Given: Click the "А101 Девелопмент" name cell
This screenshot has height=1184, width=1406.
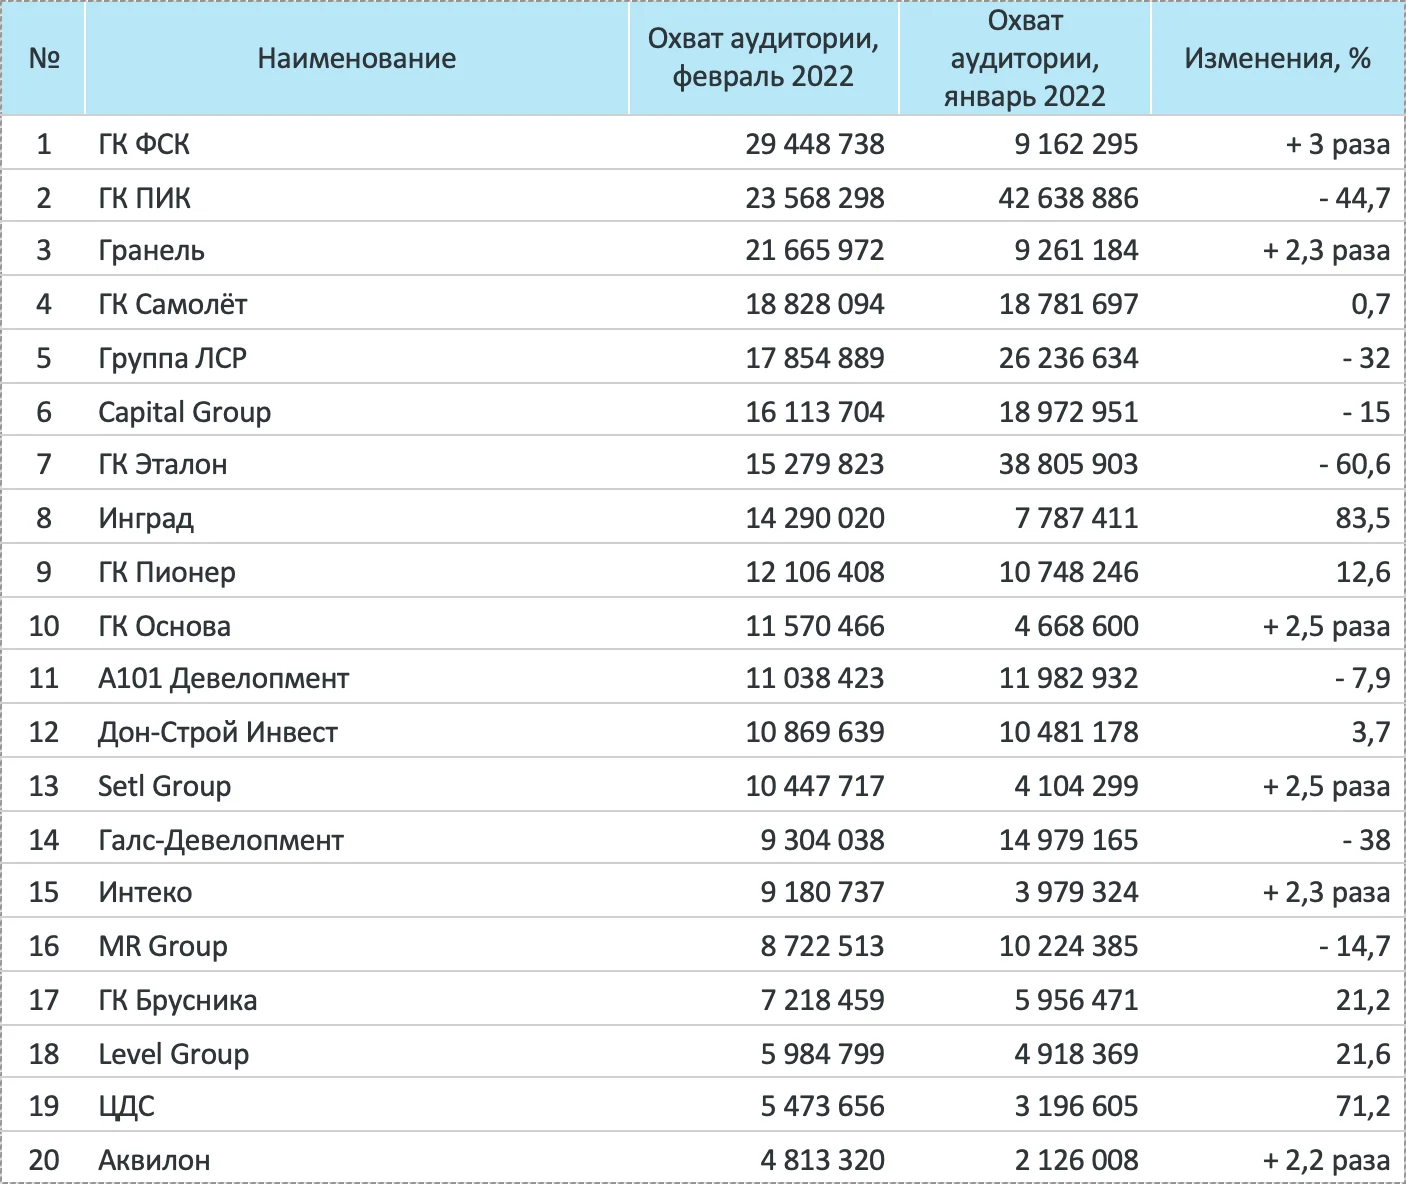Looking at the screenshot, I should click(223, 678).
